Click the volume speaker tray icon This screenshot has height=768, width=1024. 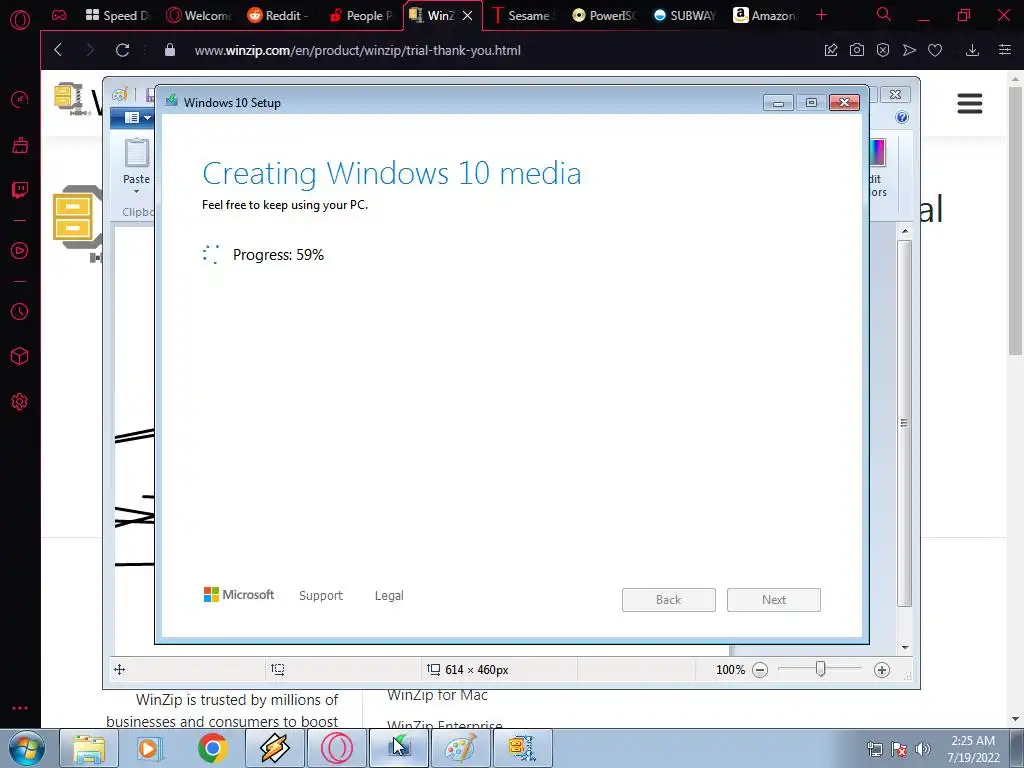(x=923, y=749)
